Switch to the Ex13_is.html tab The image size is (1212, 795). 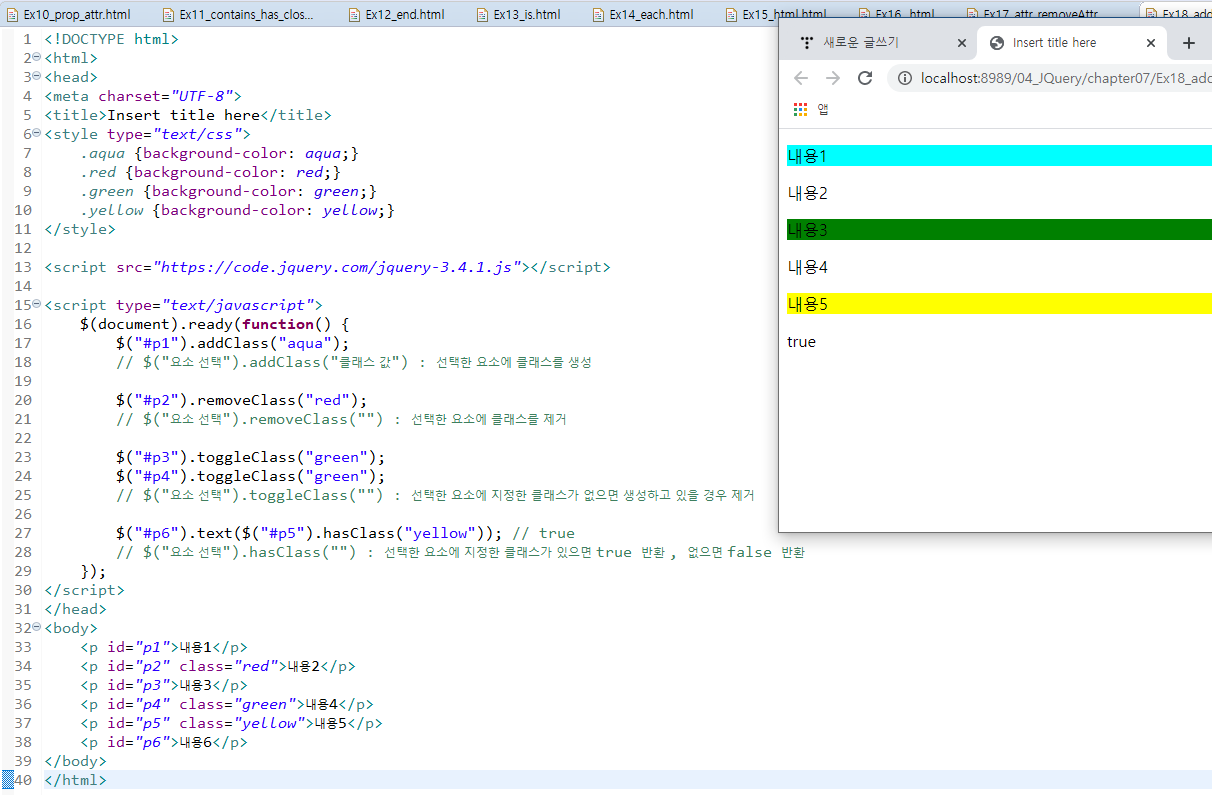(518, 14)
